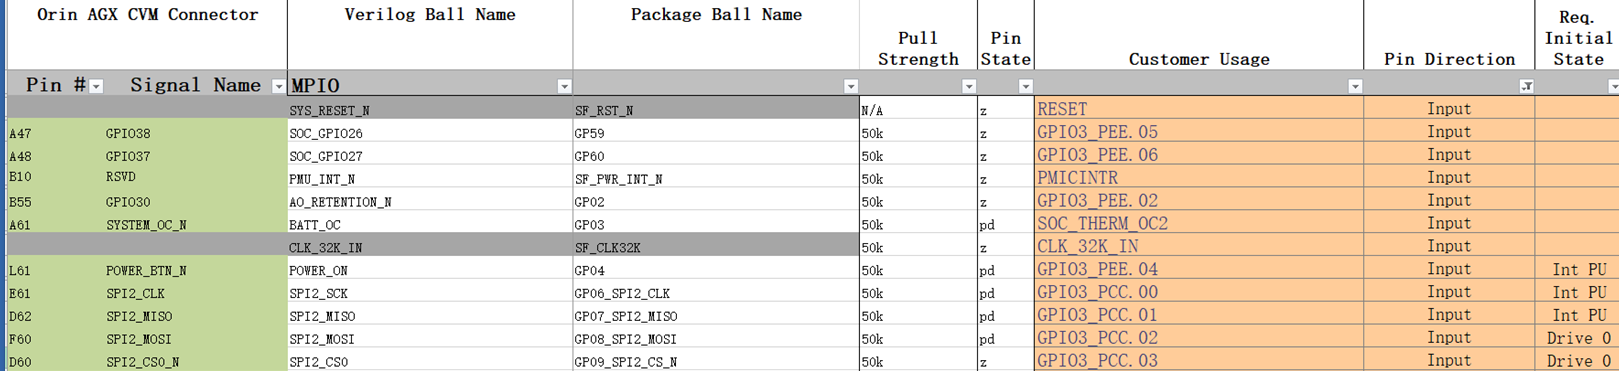This screenshot has height=371, width=1619.
Task: Select the GP06_SPI2_CLK package ball cell
Action: [716, 293]
